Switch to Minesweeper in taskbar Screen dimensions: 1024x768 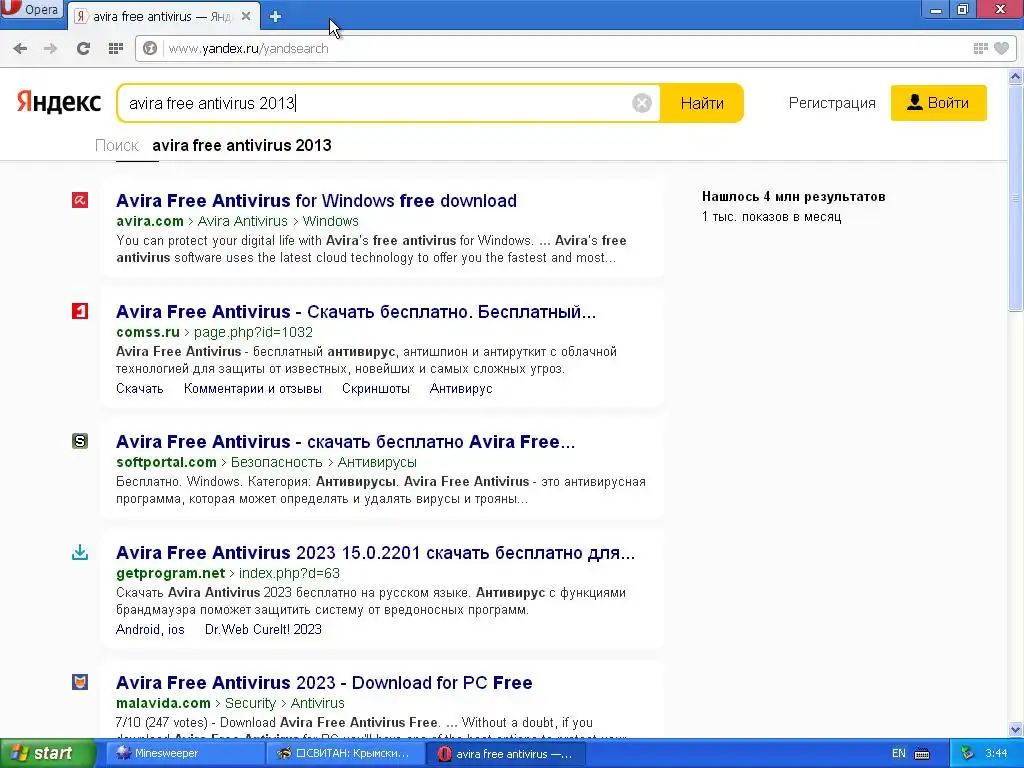tap(183, 754)
